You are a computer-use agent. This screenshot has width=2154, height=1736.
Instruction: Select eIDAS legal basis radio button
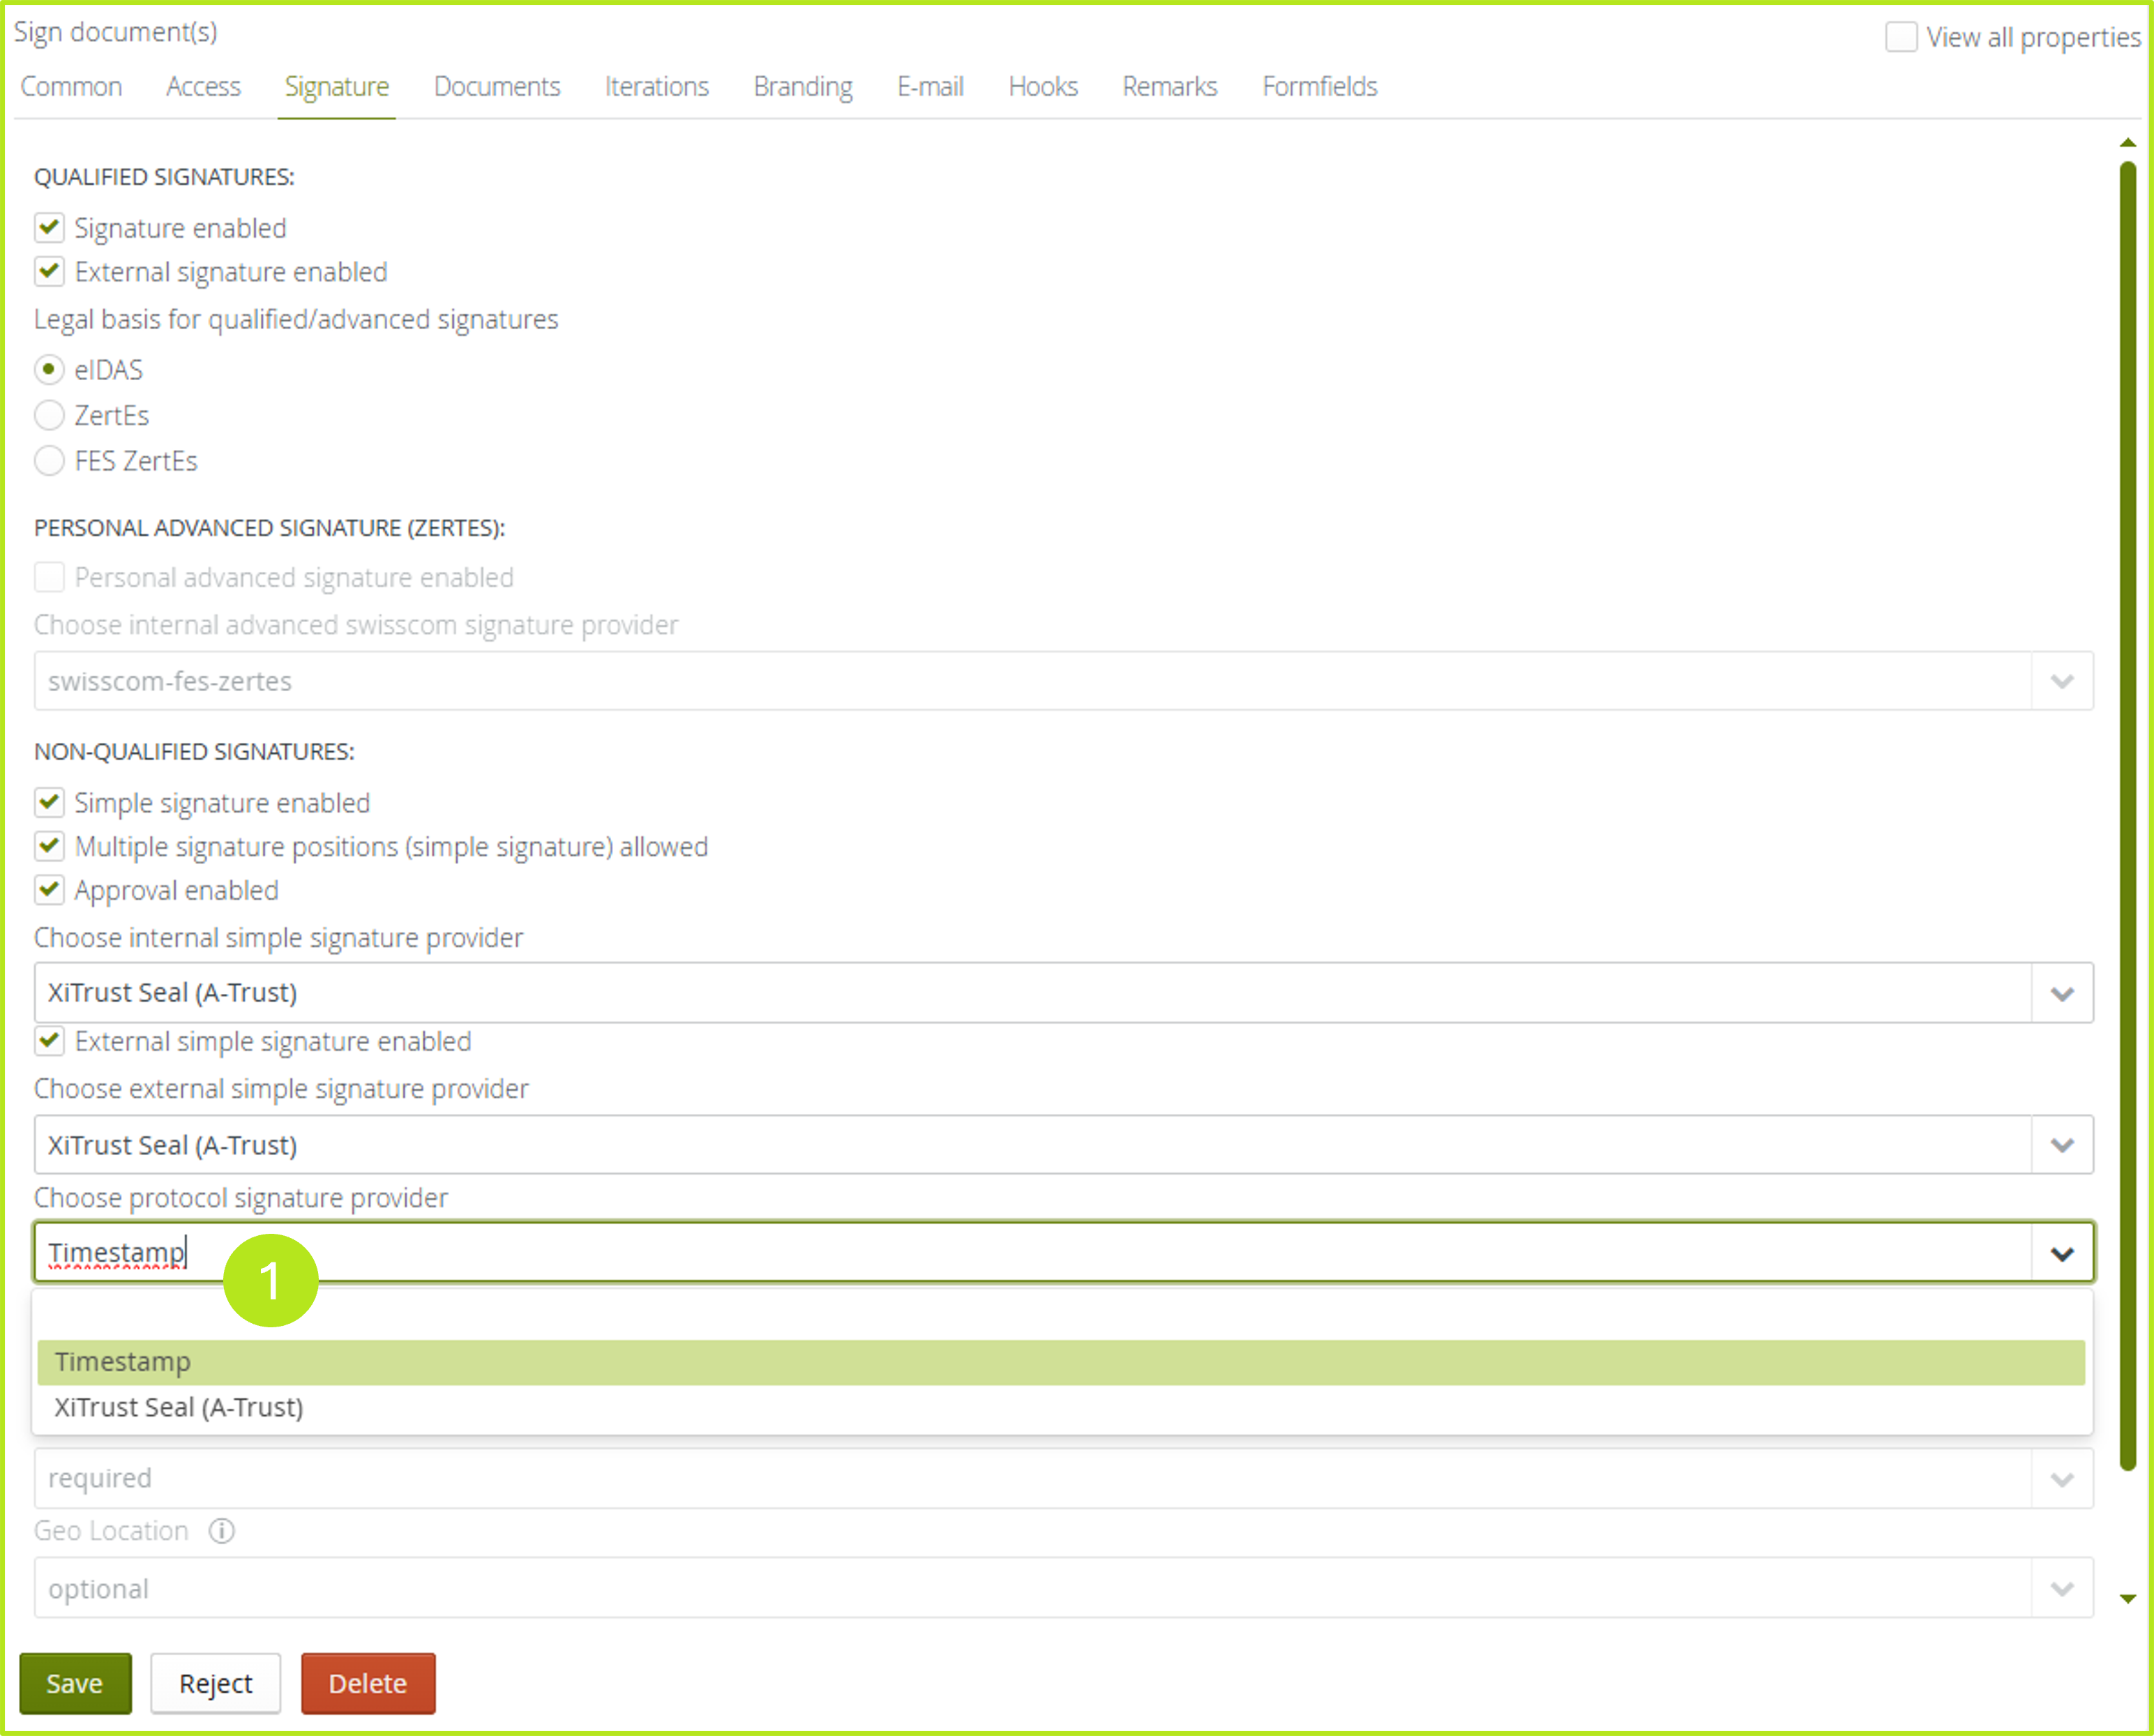(48, 367)
